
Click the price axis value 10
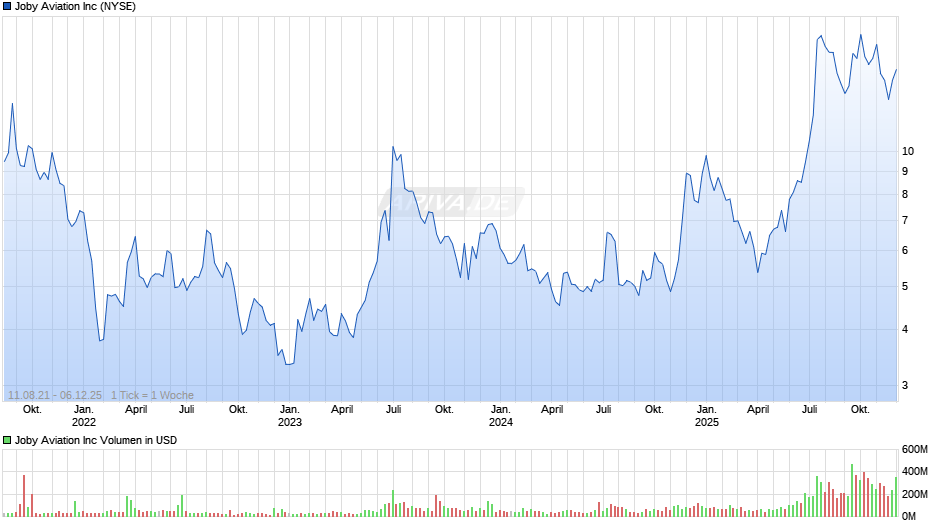click(x=908, y=151)
